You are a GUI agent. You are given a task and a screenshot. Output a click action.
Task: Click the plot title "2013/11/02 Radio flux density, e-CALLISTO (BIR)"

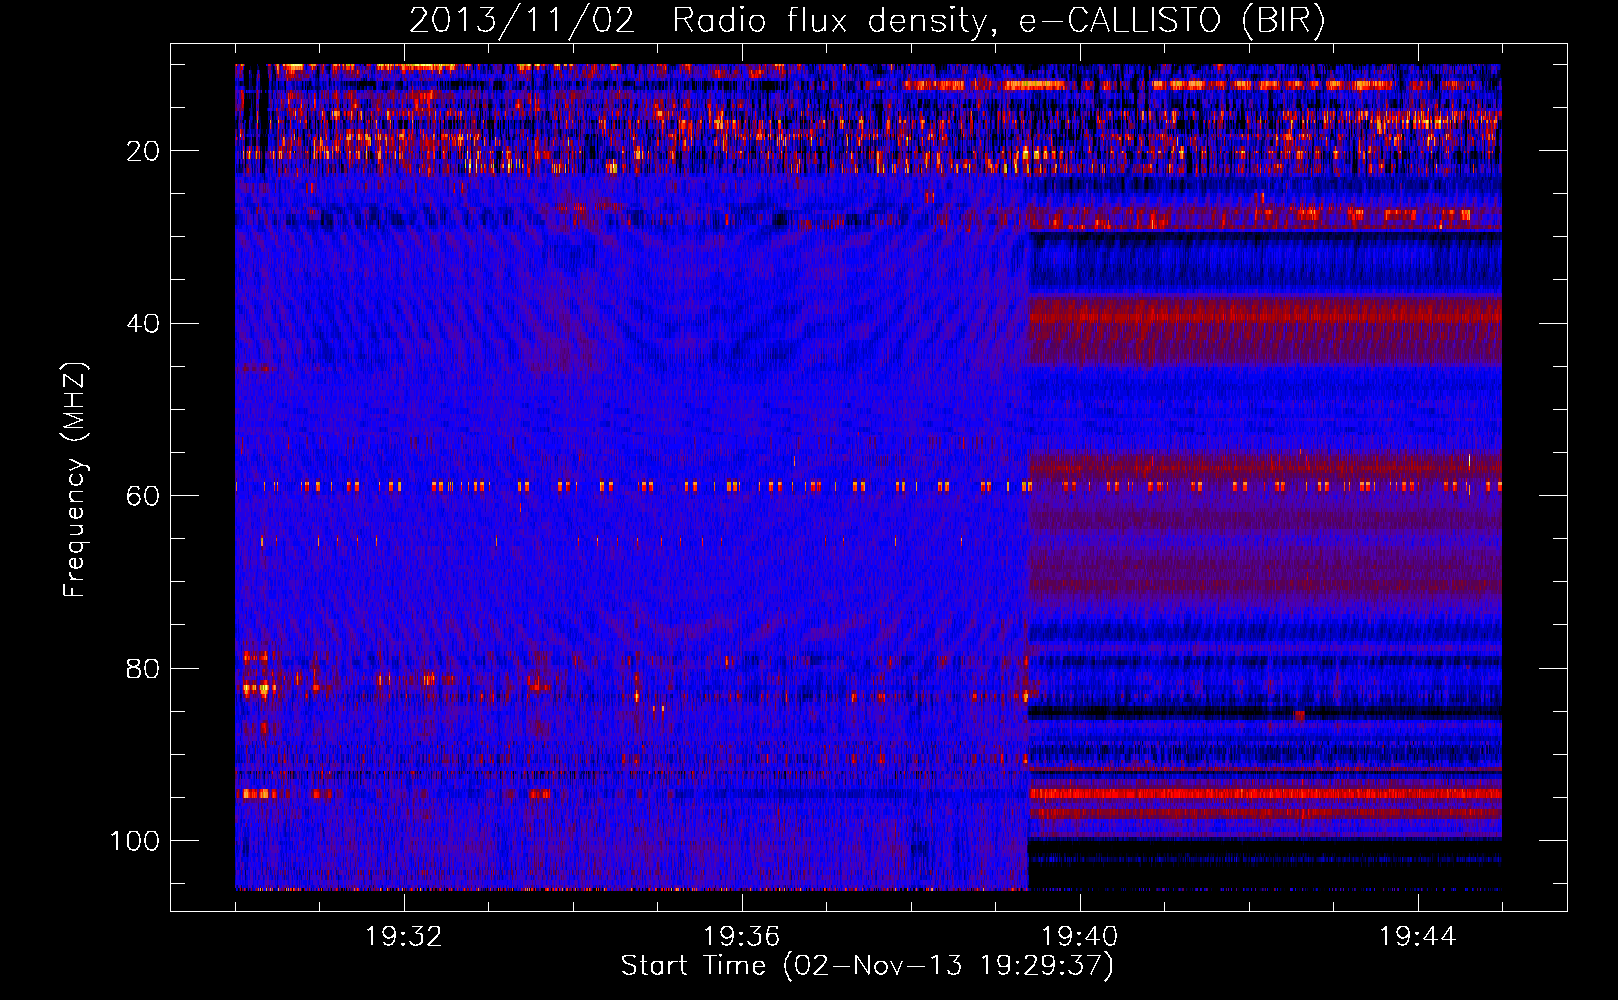pyautogui.click(x=867, y=21)
